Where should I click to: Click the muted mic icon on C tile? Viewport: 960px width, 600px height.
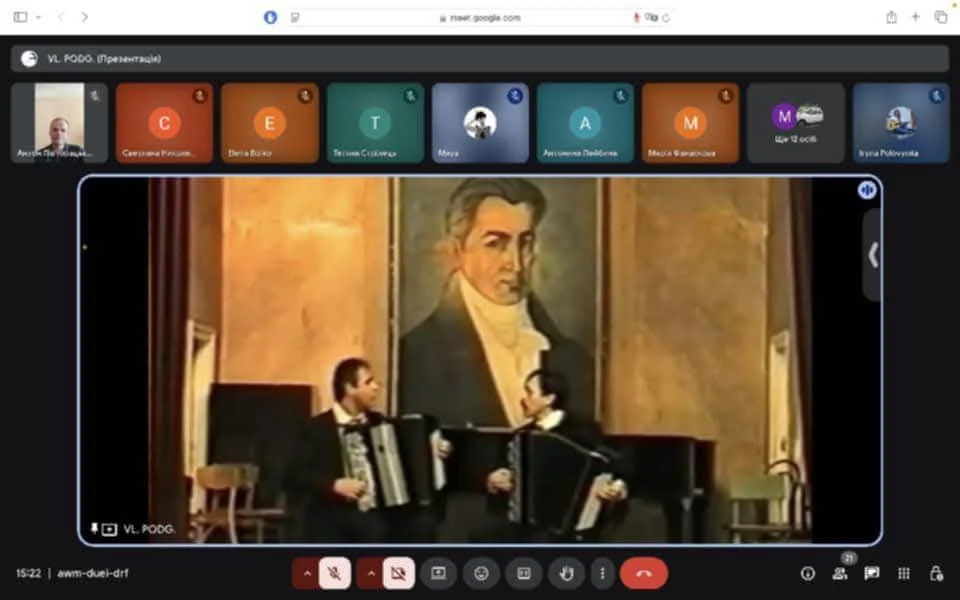click(x=200, y=96)
